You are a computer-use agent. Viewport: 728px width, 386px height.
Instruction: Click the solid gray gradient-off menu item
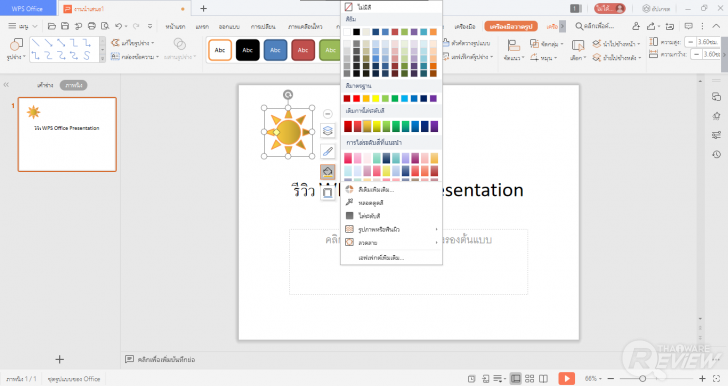pyautogui.click(x=391, y=216)
